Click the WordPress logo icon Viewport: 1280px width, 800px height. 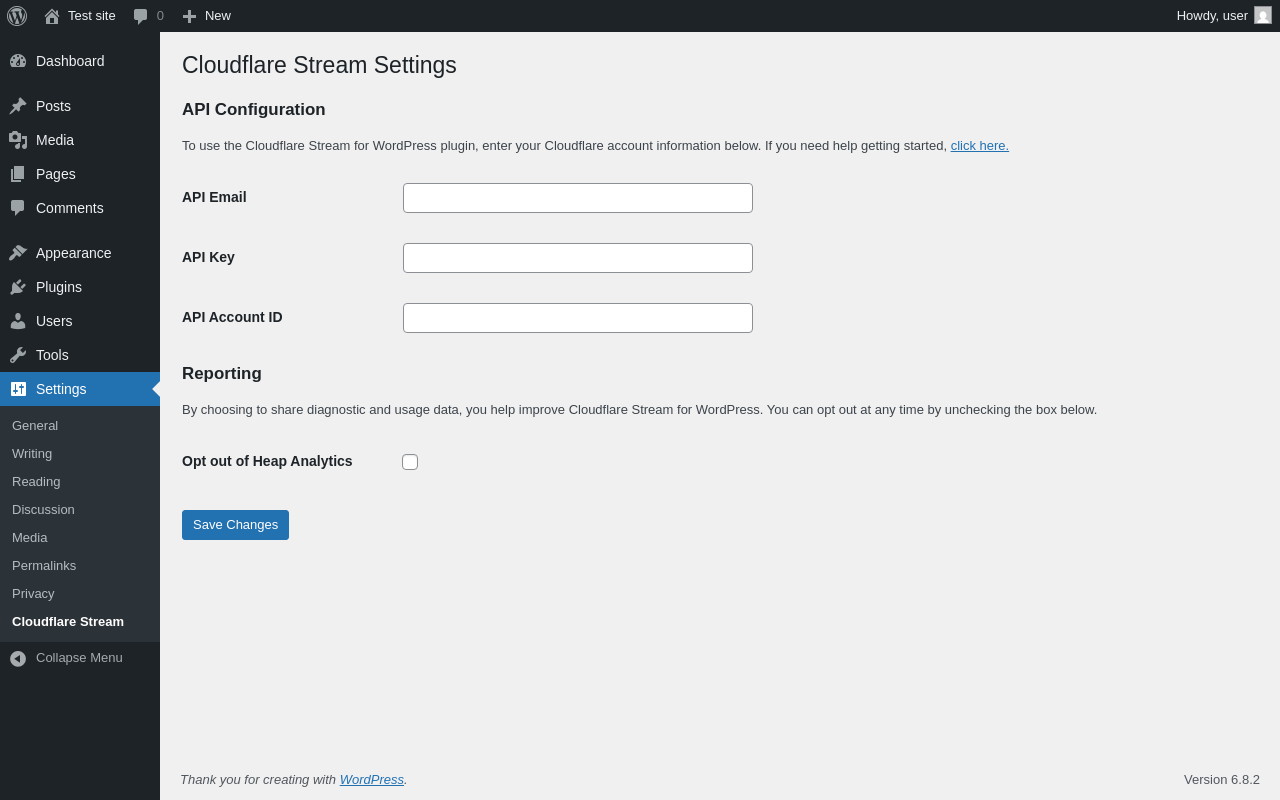point(17,16)
